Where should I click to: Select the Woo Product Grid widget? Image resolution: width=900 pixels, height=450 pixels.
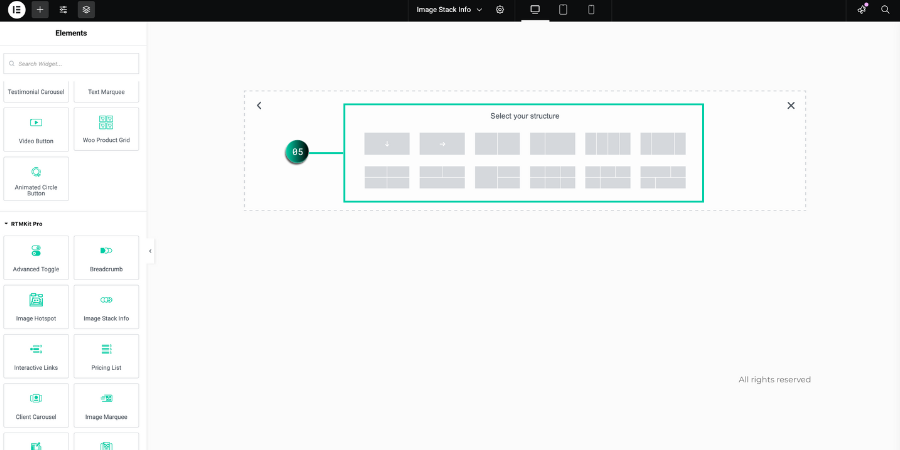(106, 129)
